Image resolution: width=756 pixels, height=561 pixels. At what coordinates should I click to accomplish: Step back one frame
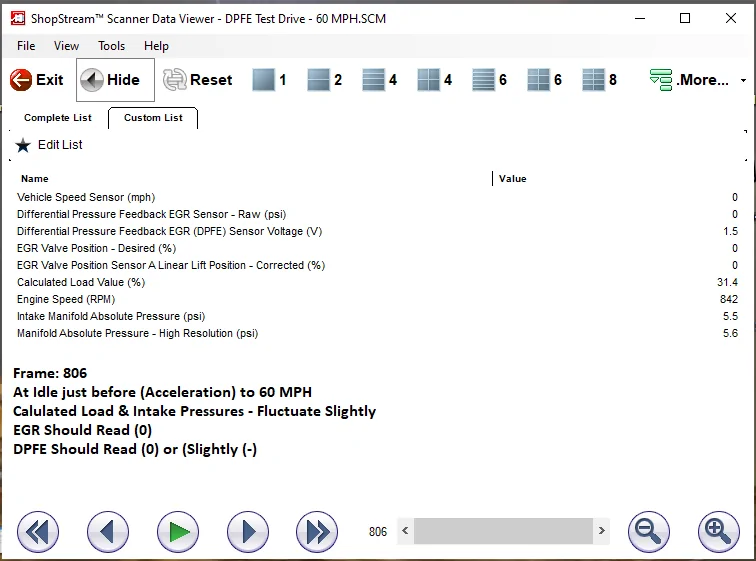click(108, 532)
